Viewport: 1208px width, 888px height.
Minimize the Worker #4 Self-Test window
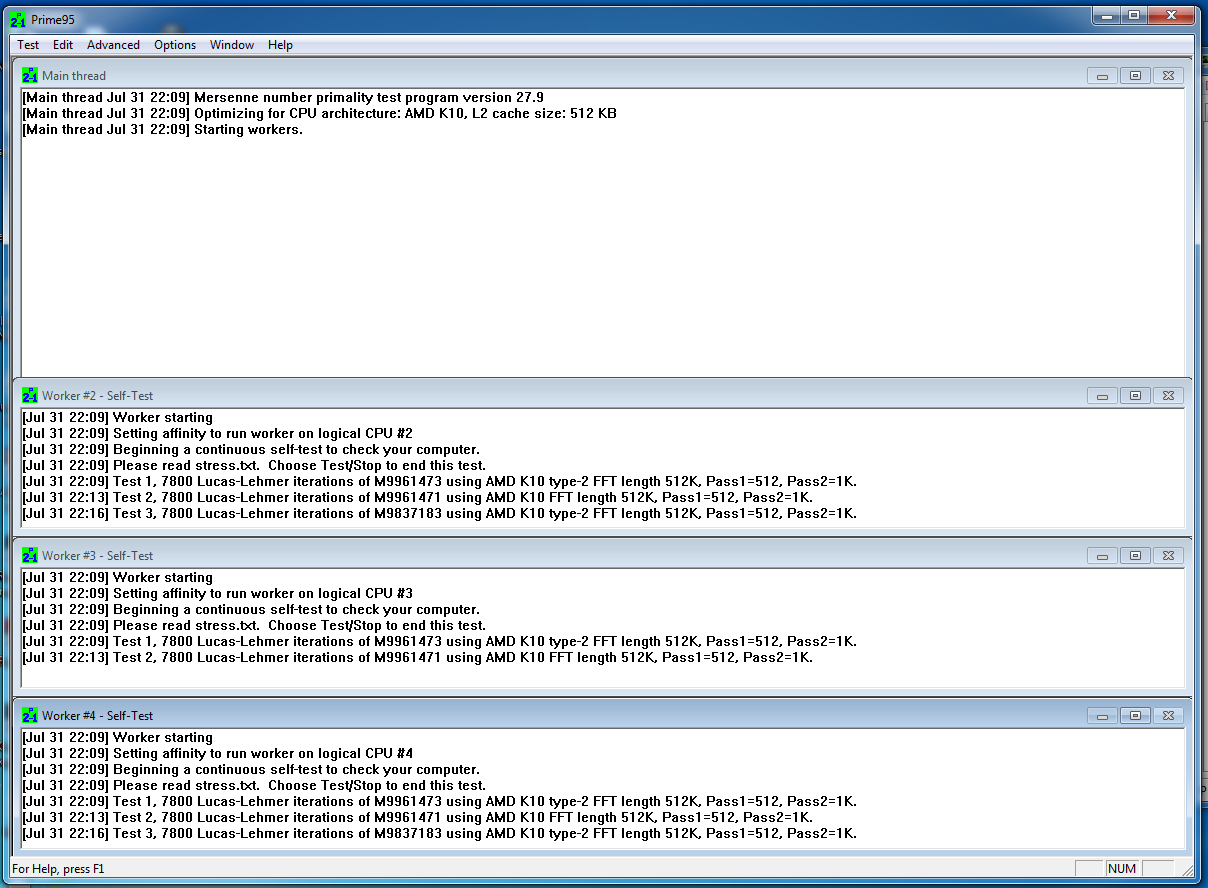[1102, 716]
